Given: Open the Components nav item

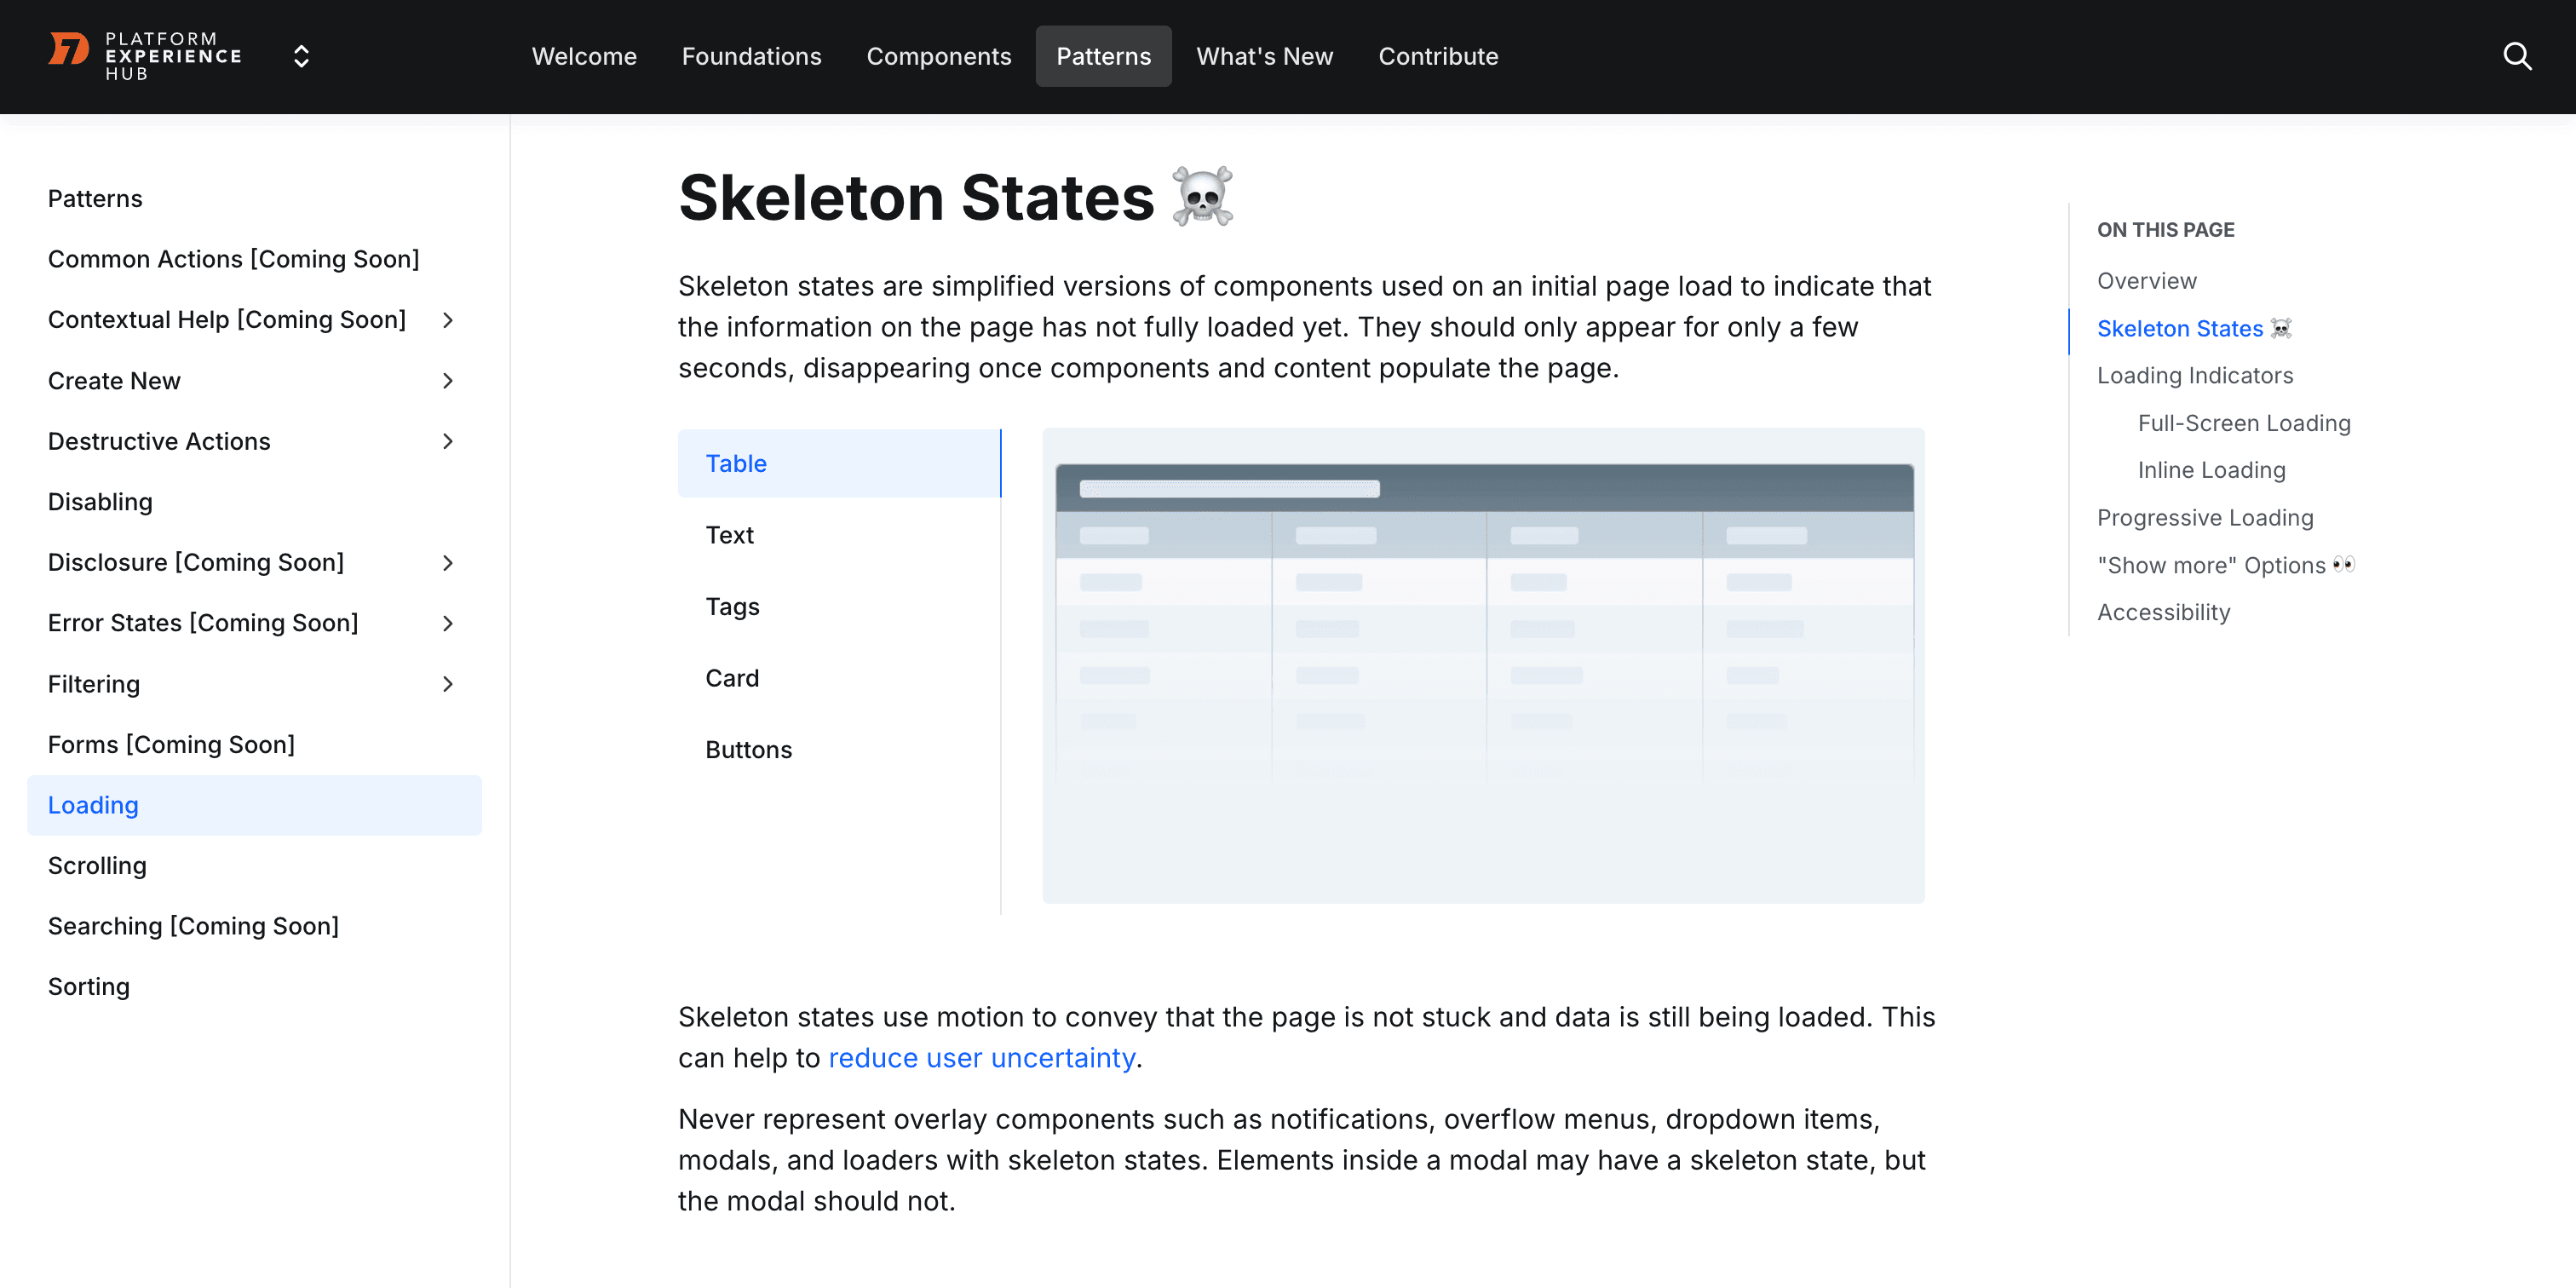Looking at the screenshot, I should point(938,56).
